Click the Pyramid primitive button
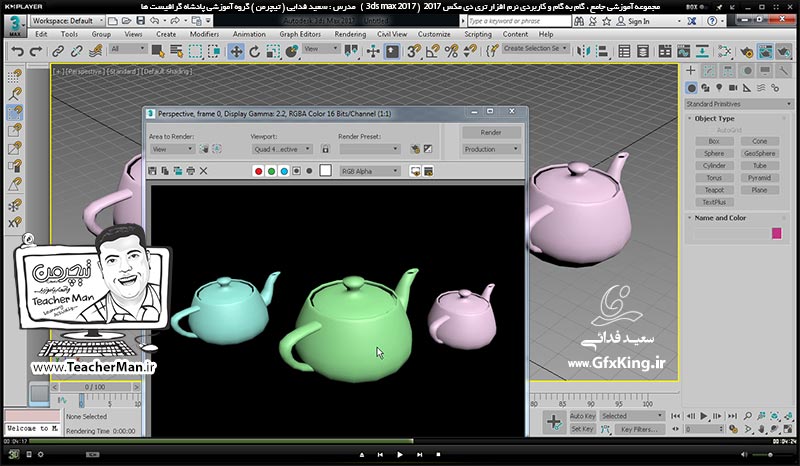 click(x=759, y=178)
